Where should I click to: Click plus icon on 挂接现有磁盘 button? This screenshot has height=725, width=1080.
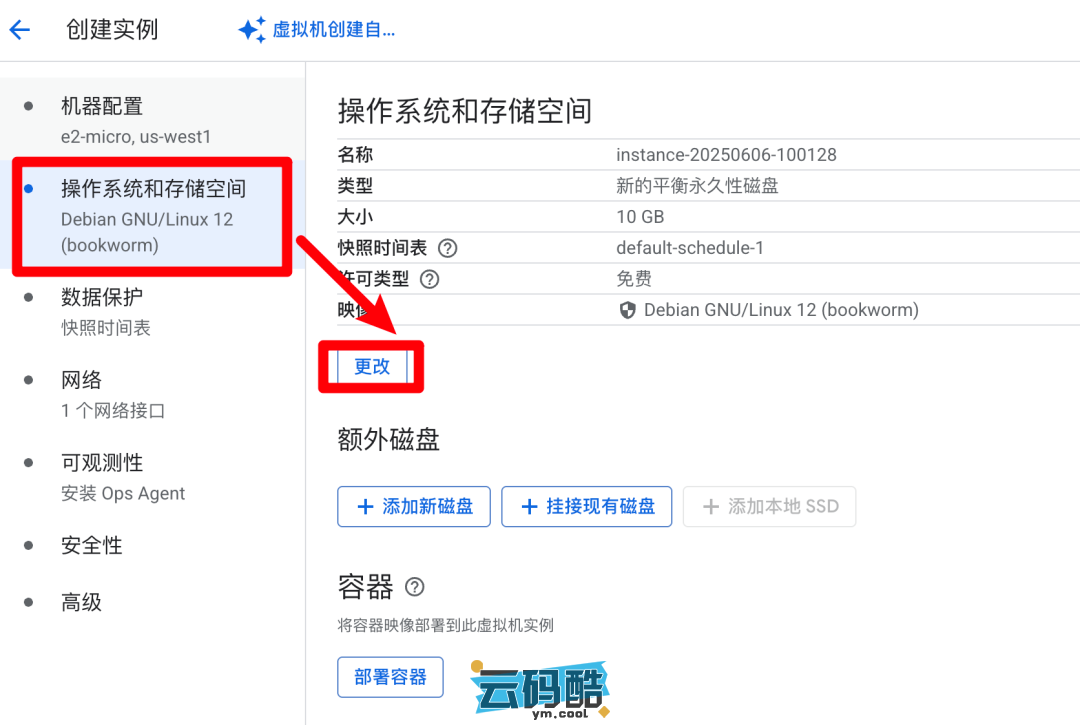[x=529, y=507]
